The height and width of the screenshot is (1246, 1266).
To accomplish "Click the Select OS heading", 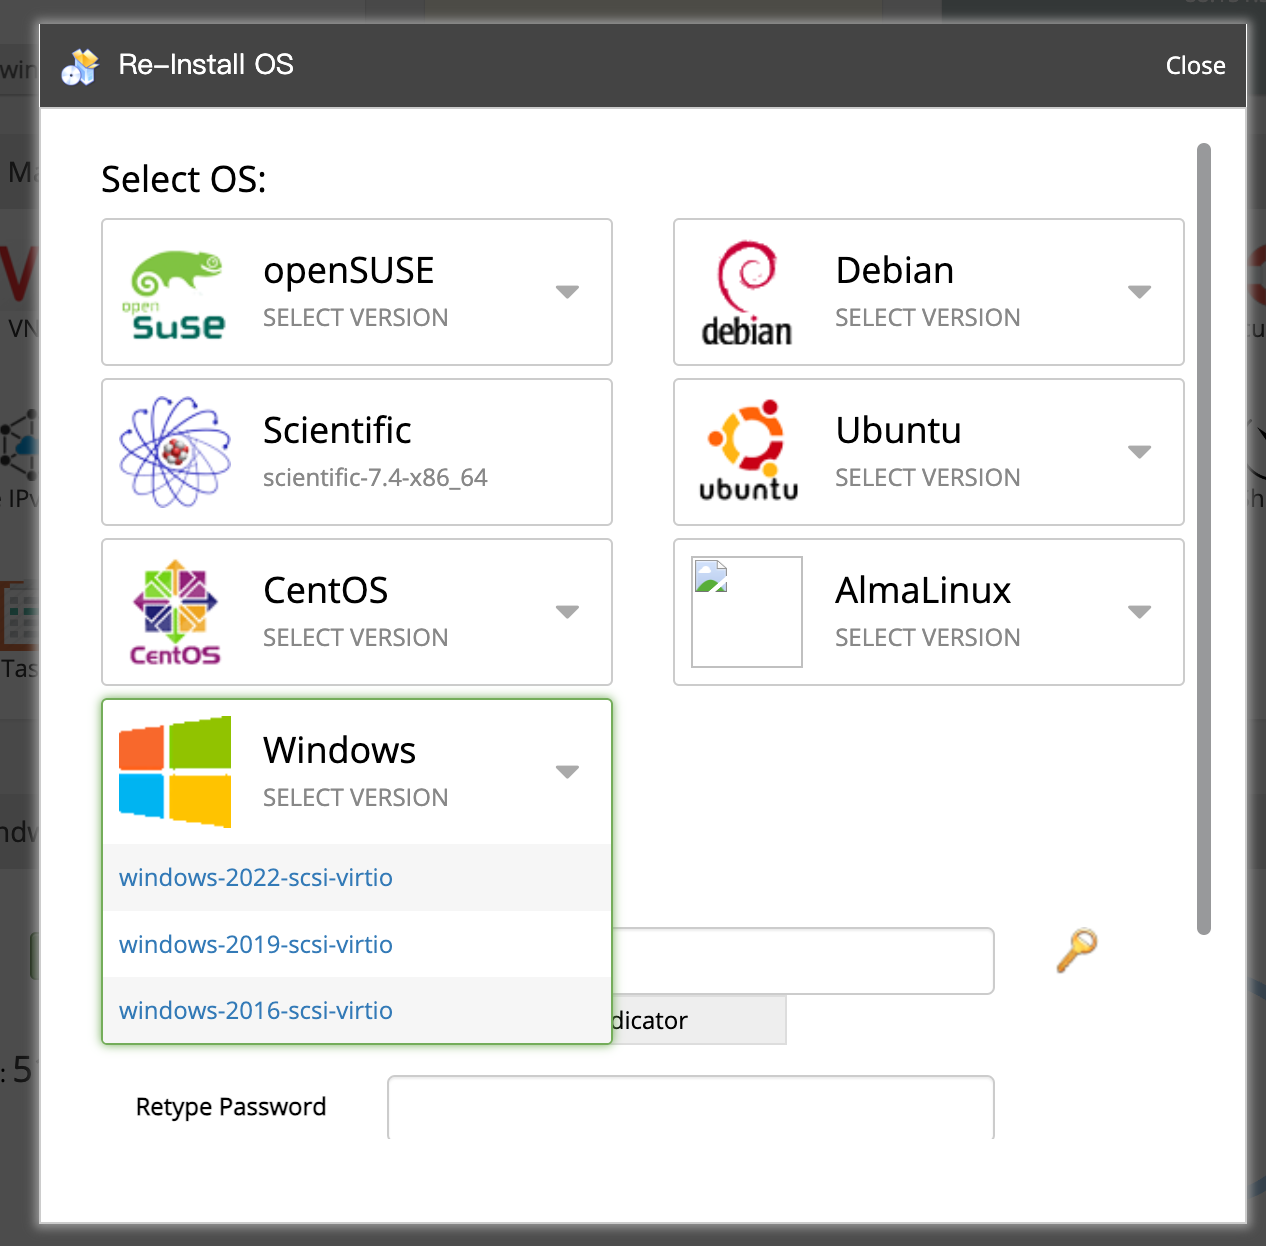I will click(184, 180).
